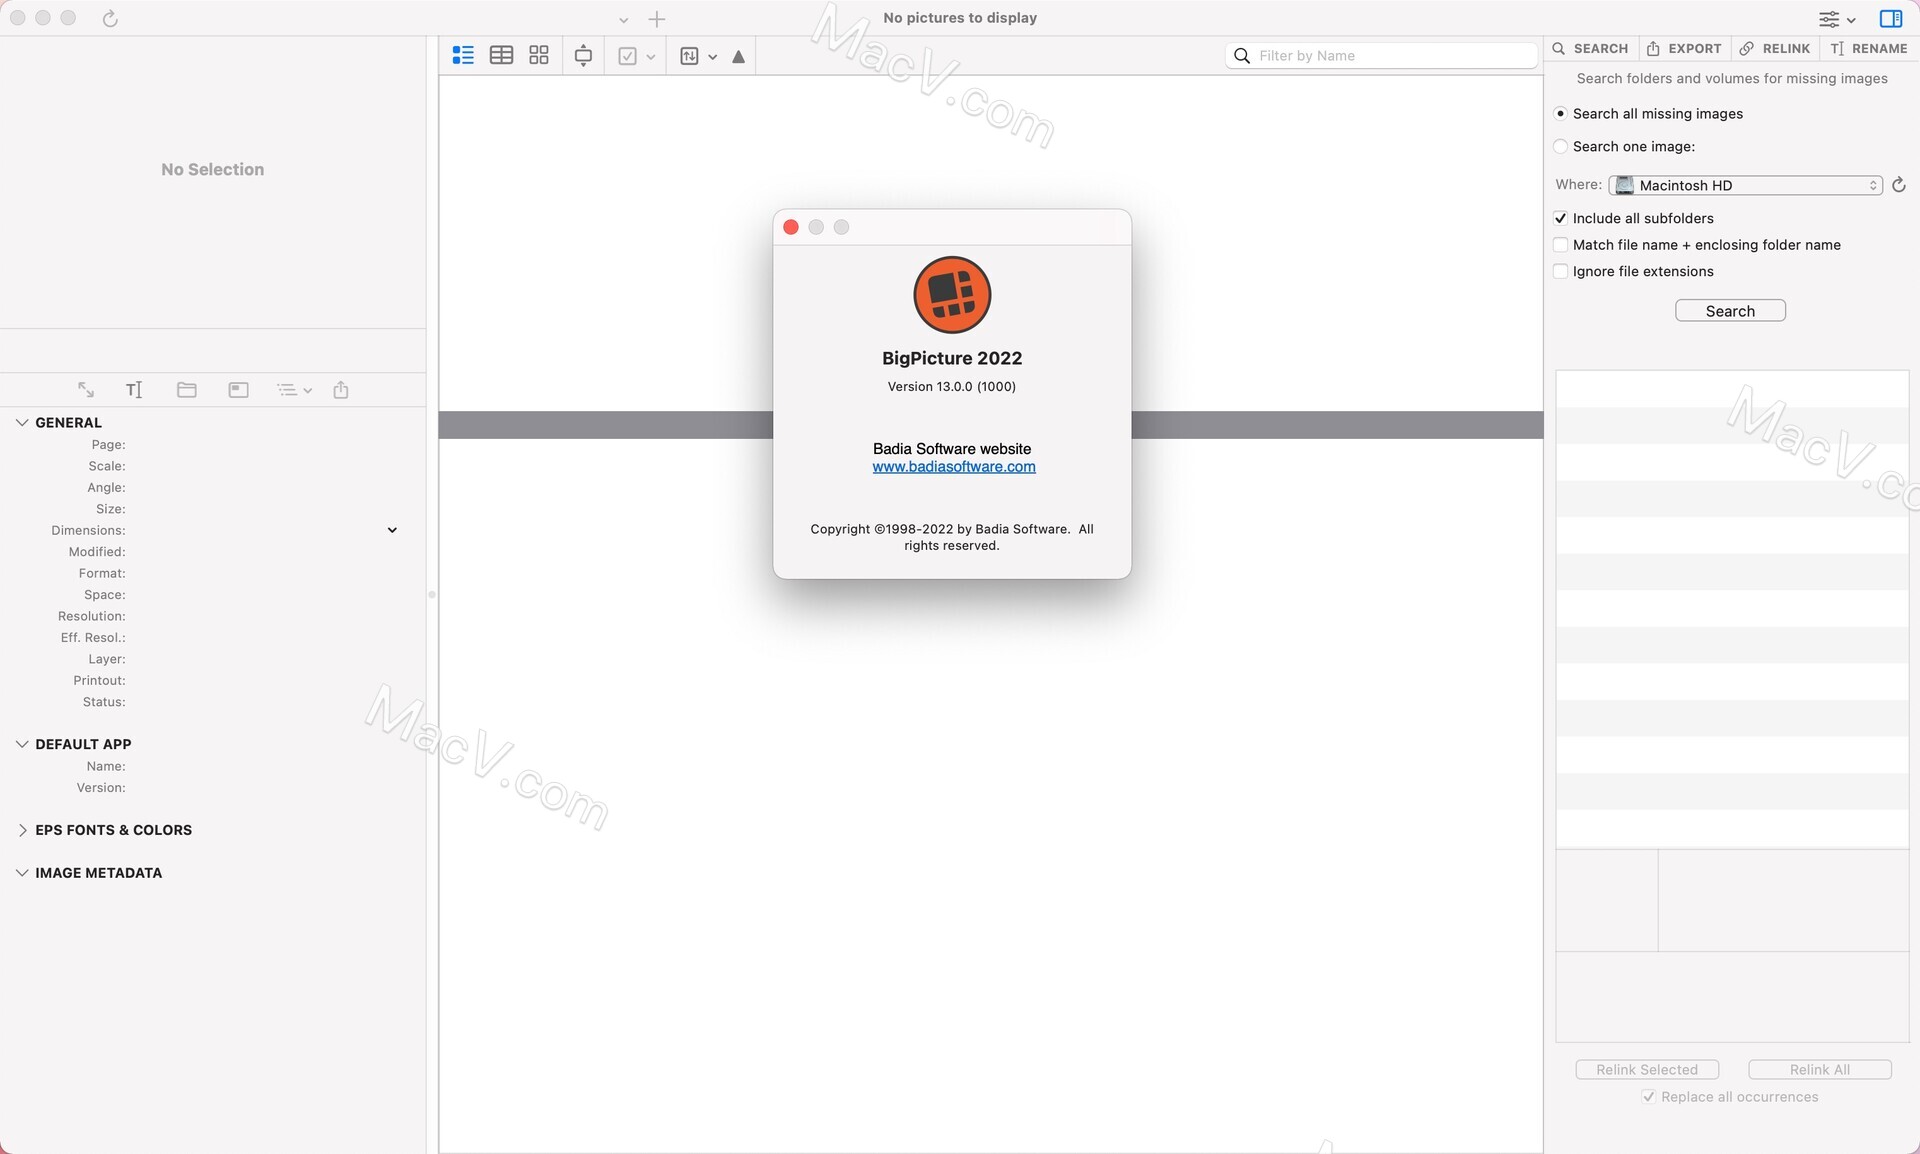
Task: Click the folder icon in info panel
Action: point(187,390)
